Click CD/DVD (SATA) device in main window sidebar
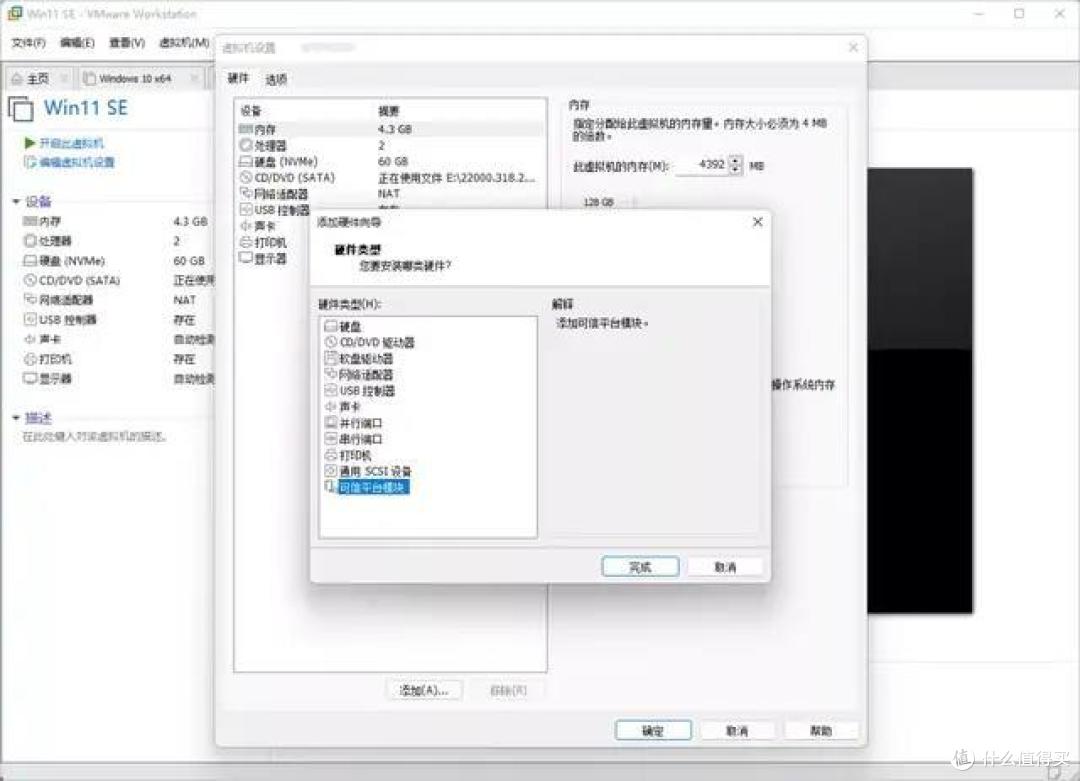The height and width of the screenshot is (781, 1080). click(x=72, y=280)
